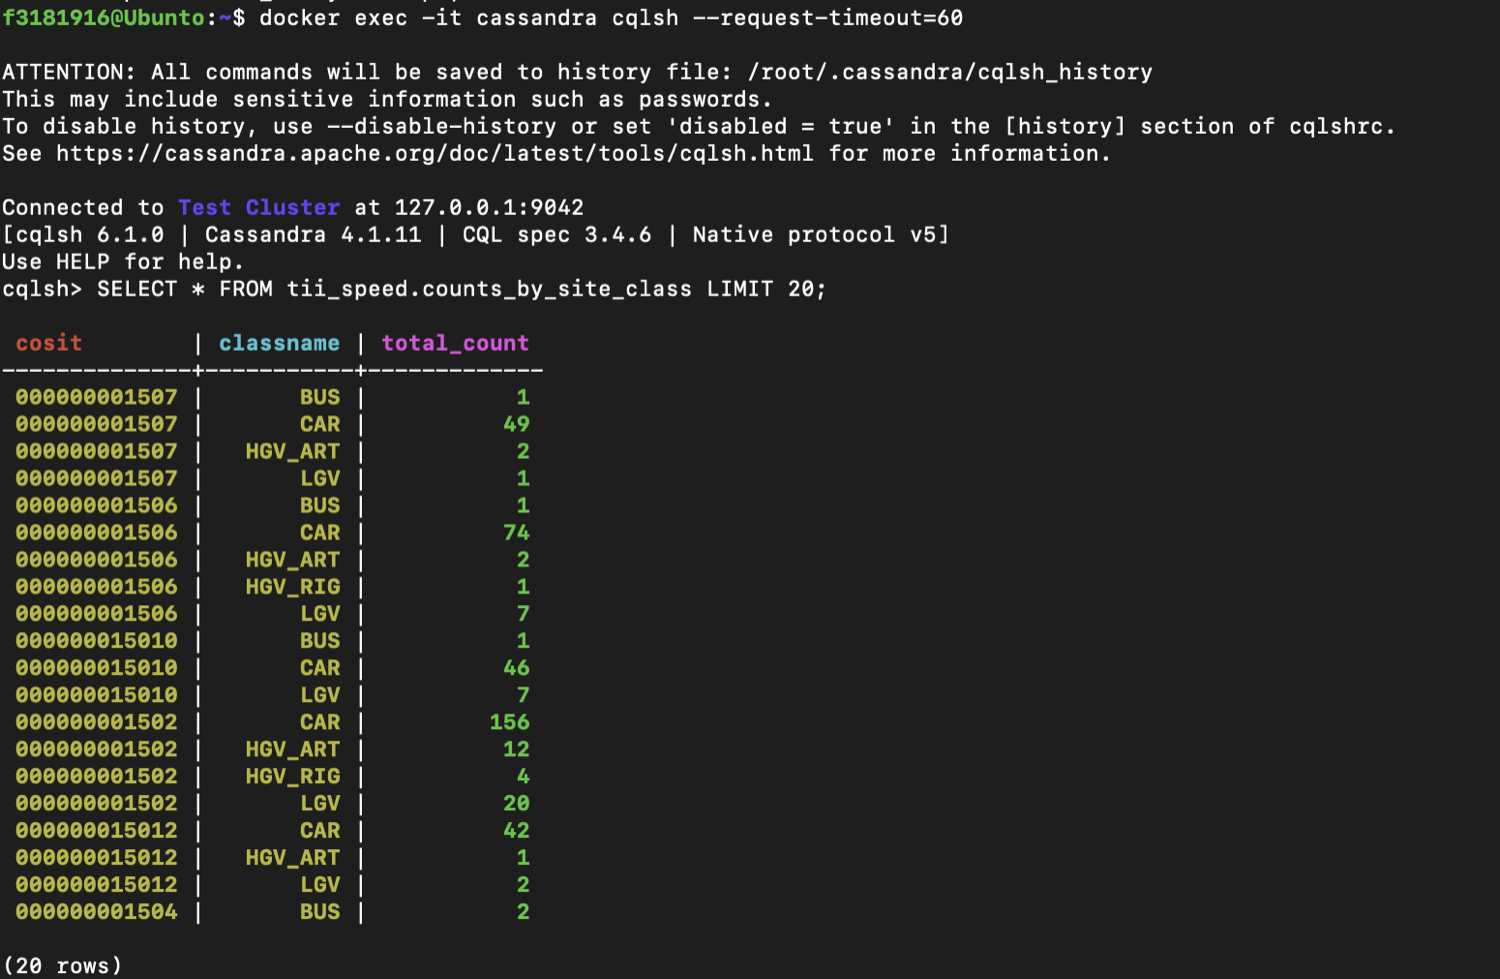
Task: Click BUS classname in the 000000001504 row
Action: coord(320,911)
